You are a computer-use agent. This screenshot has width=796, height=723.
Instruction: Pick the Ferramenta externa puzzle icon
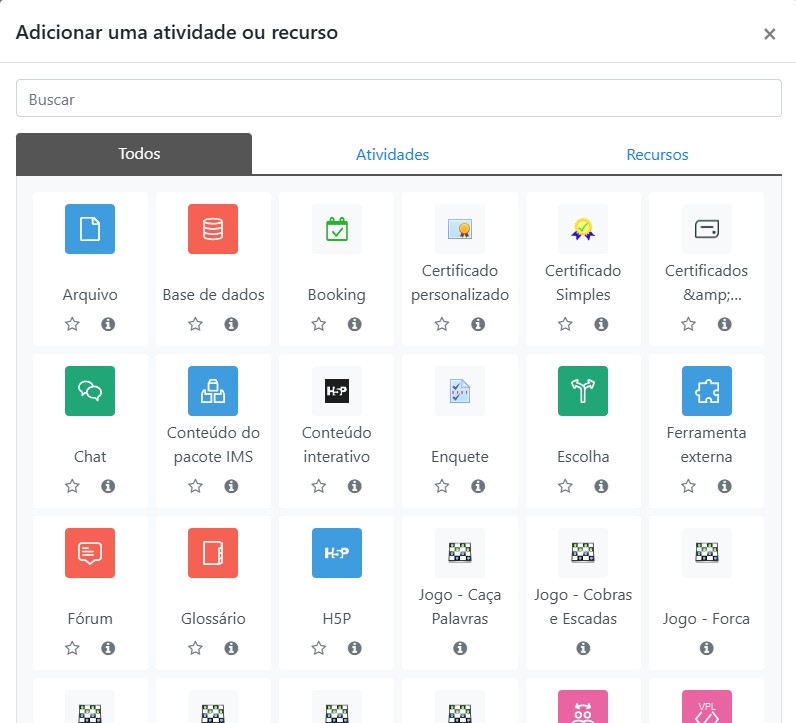[706, 391]
